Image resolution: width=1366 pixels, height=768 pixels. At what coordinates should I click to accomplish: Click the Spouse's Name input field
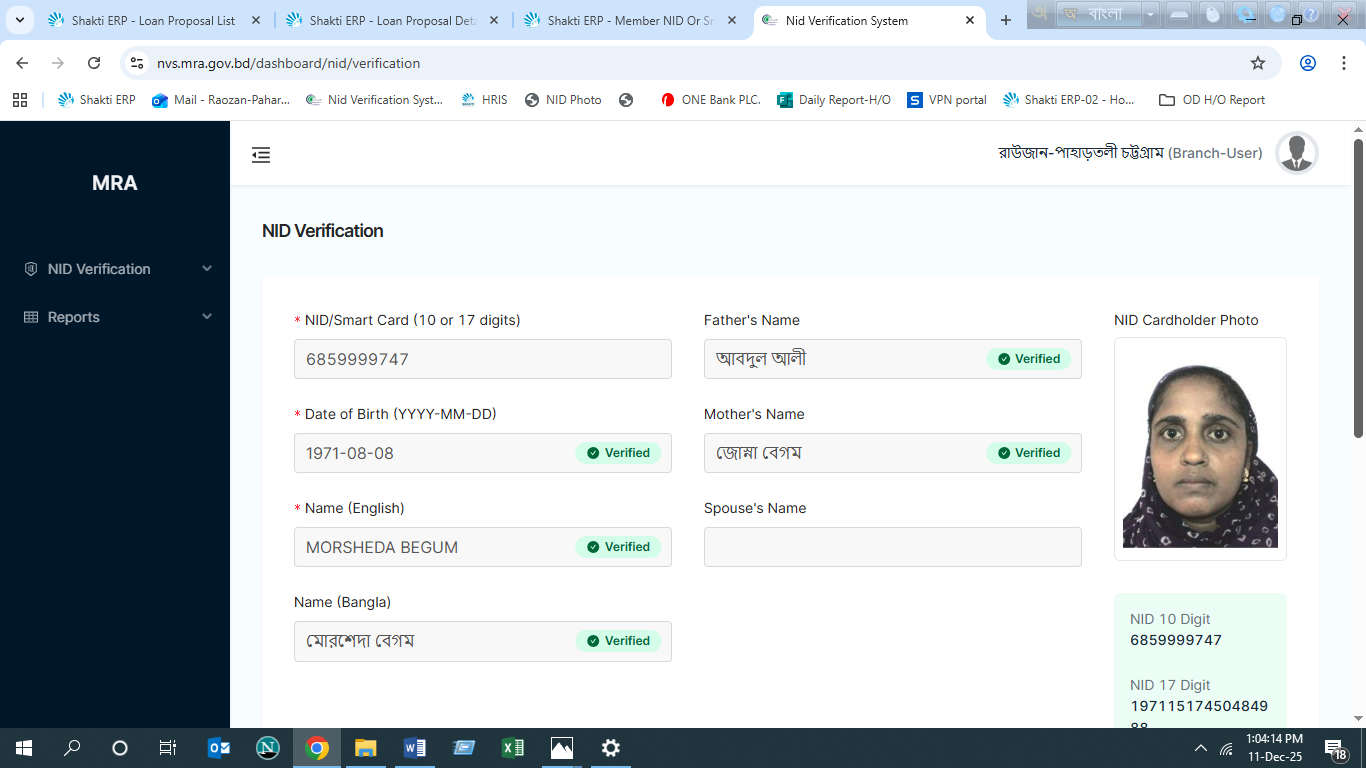892,547
